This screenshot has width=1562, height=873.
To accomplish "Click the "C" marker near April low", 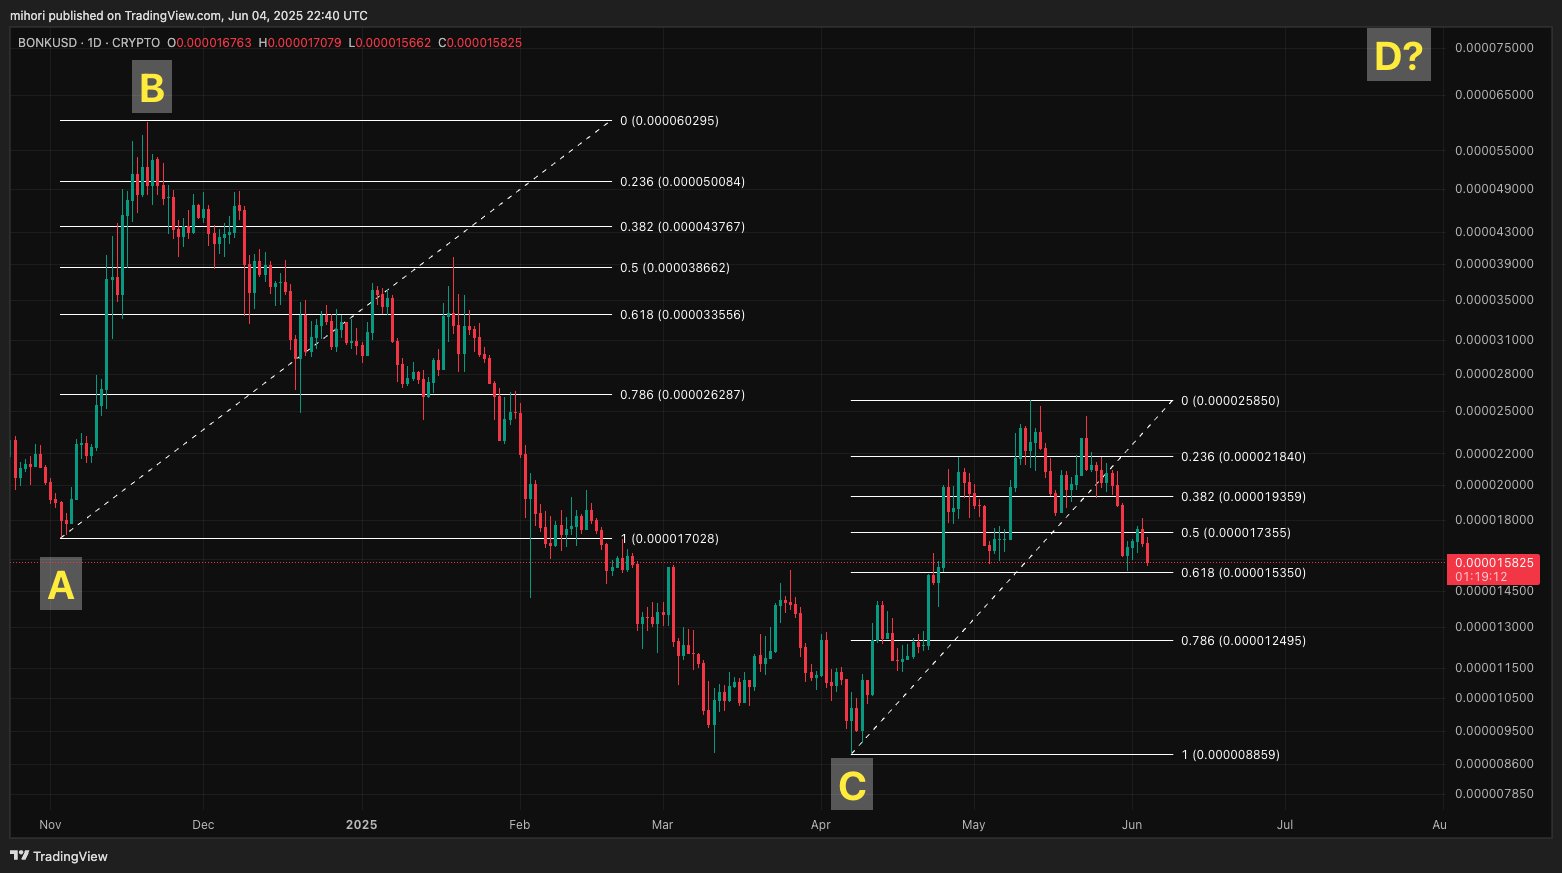I will [852, 785].
